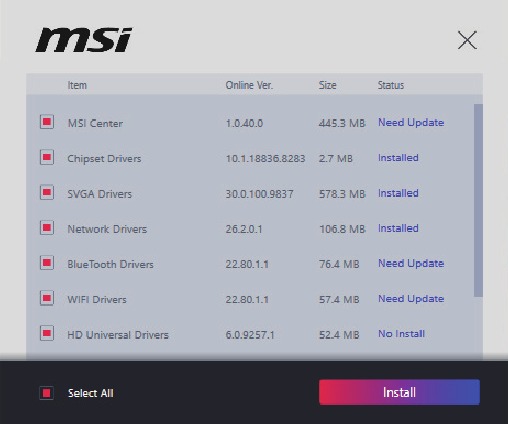Click the Status column header

coord(391,85)
